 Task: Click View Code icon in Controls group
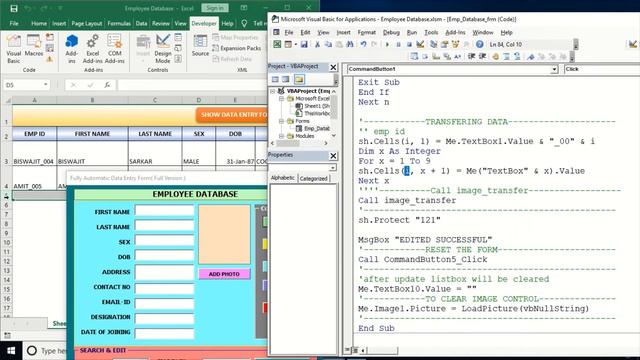[178, 48]
